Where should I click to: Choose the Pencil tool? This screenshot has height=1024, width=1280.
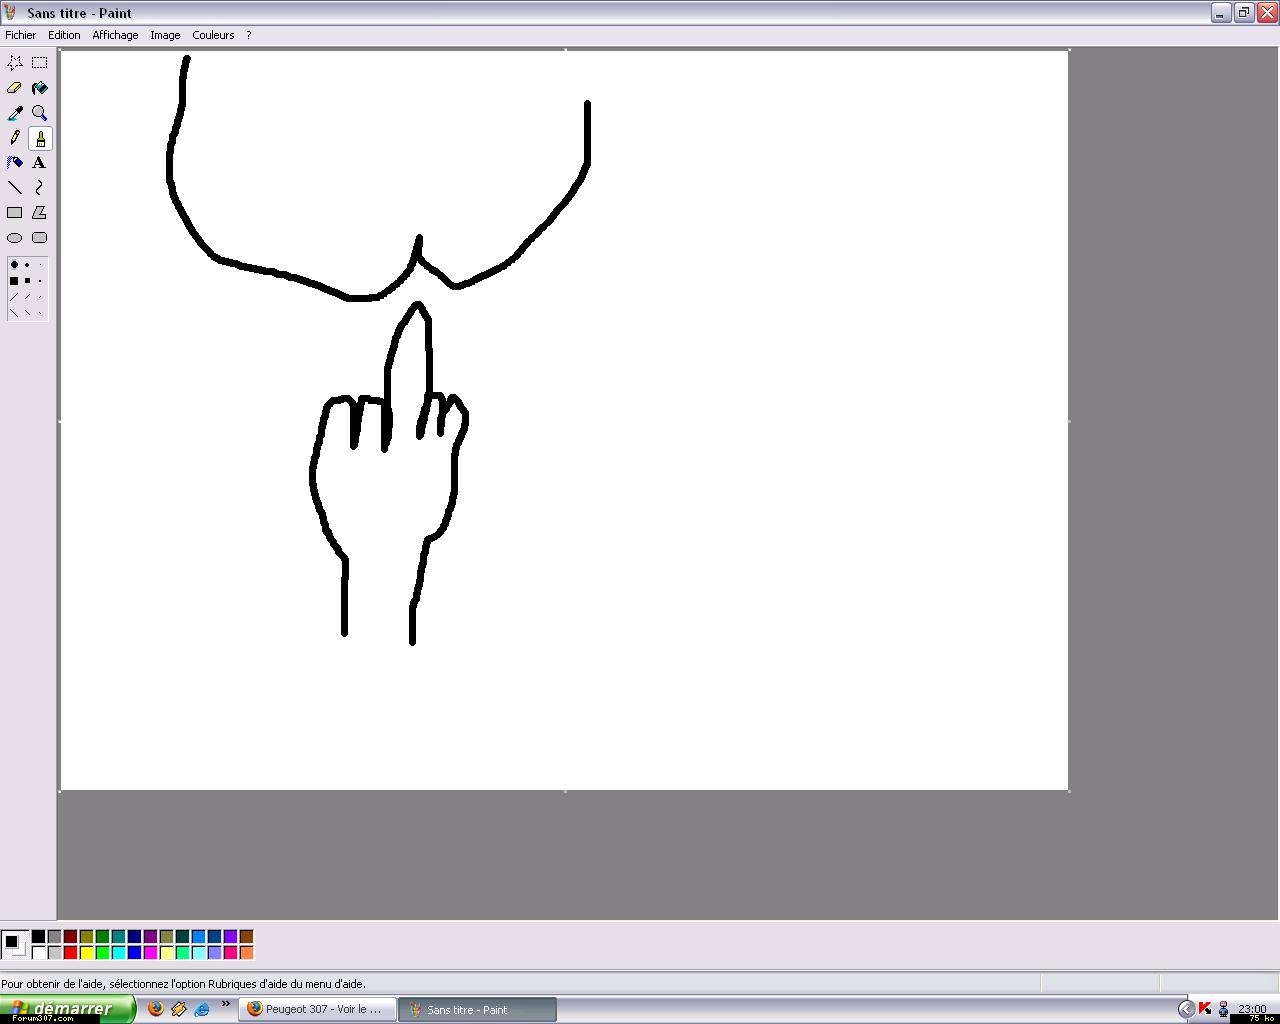pyautogui.click(x=15, y=138)
